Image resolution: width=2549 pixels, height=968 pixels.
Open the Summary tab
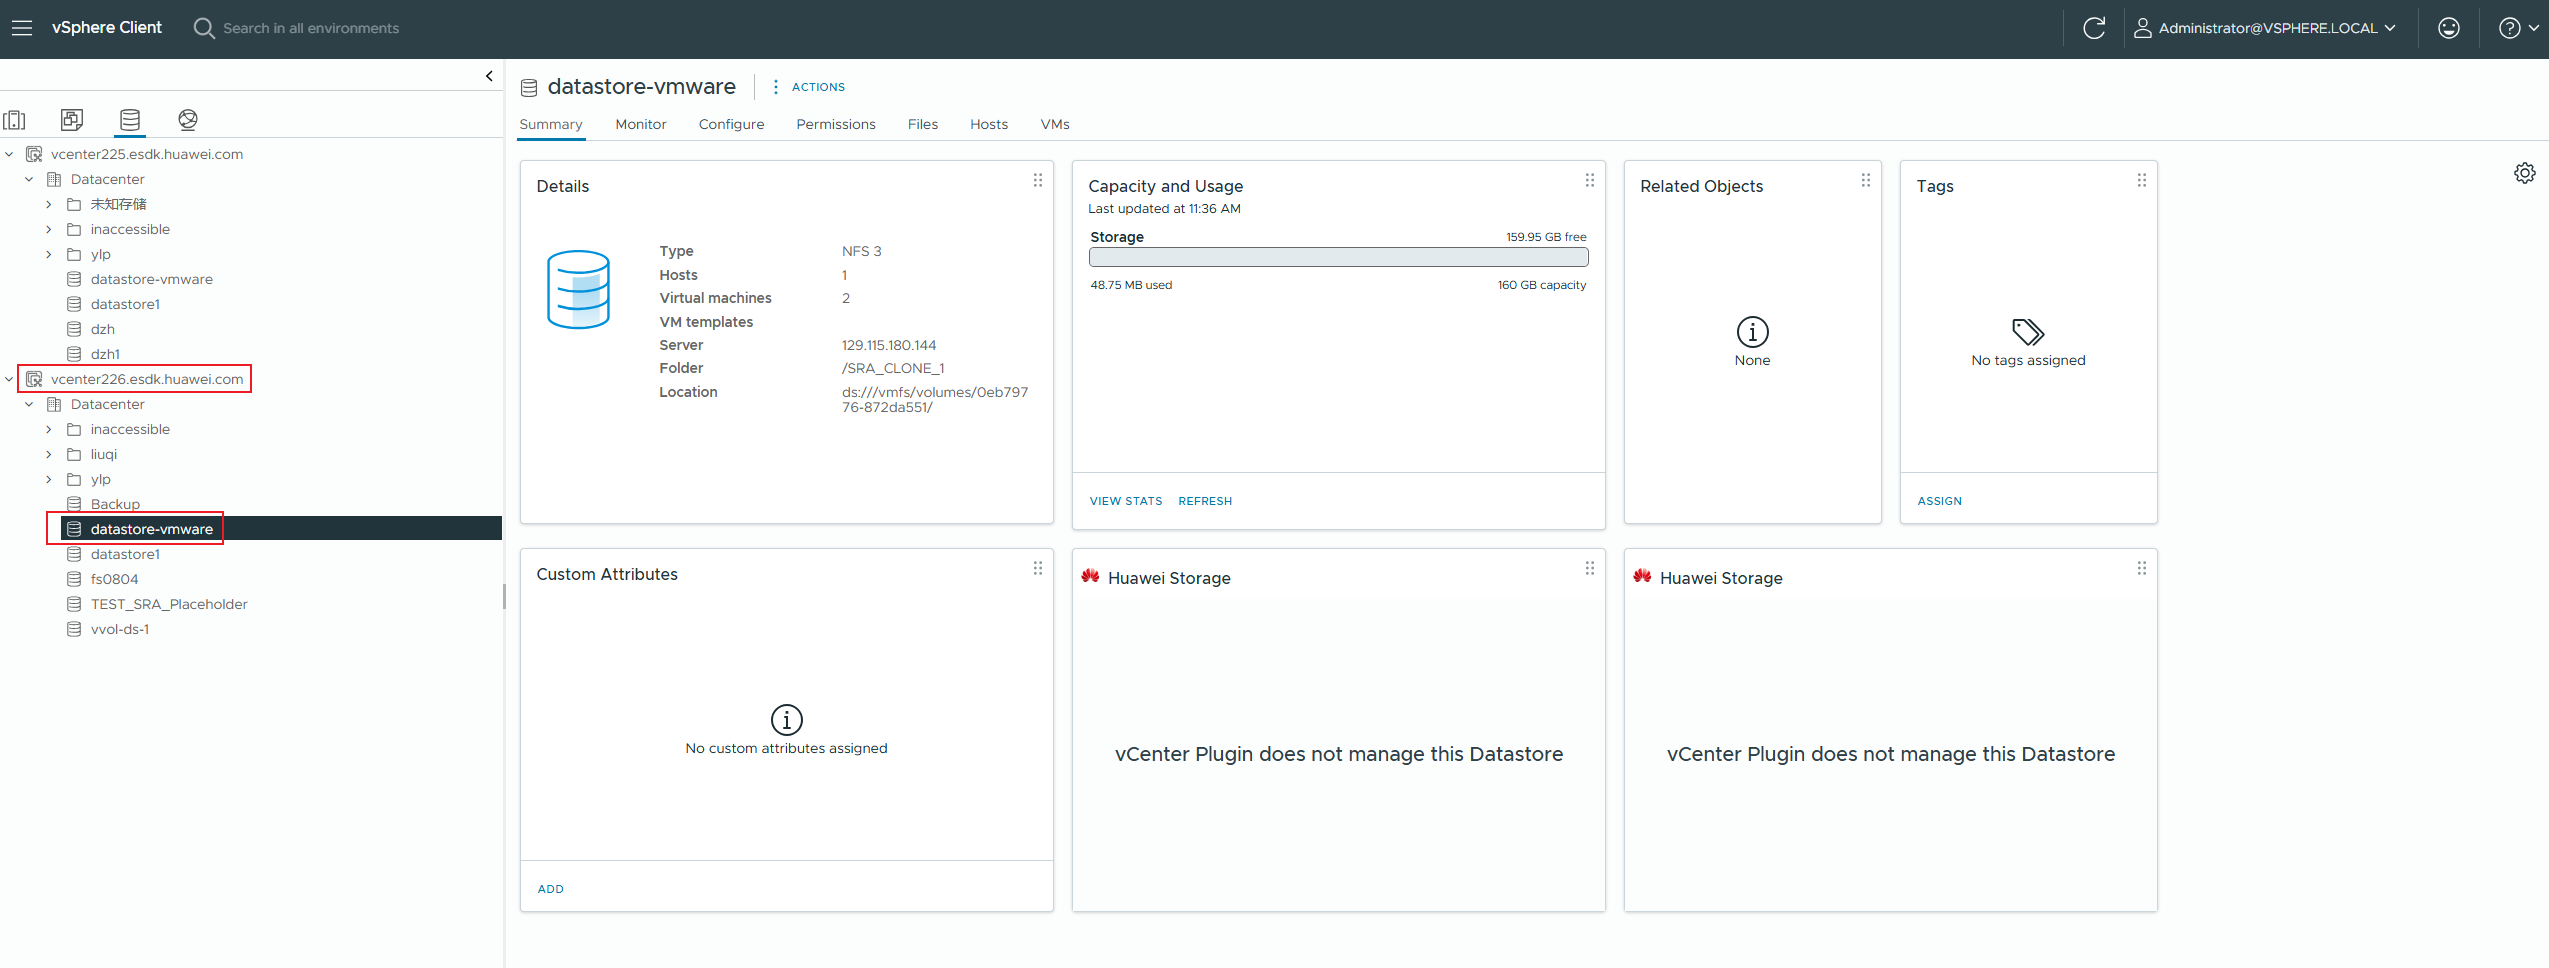(551, 124)
